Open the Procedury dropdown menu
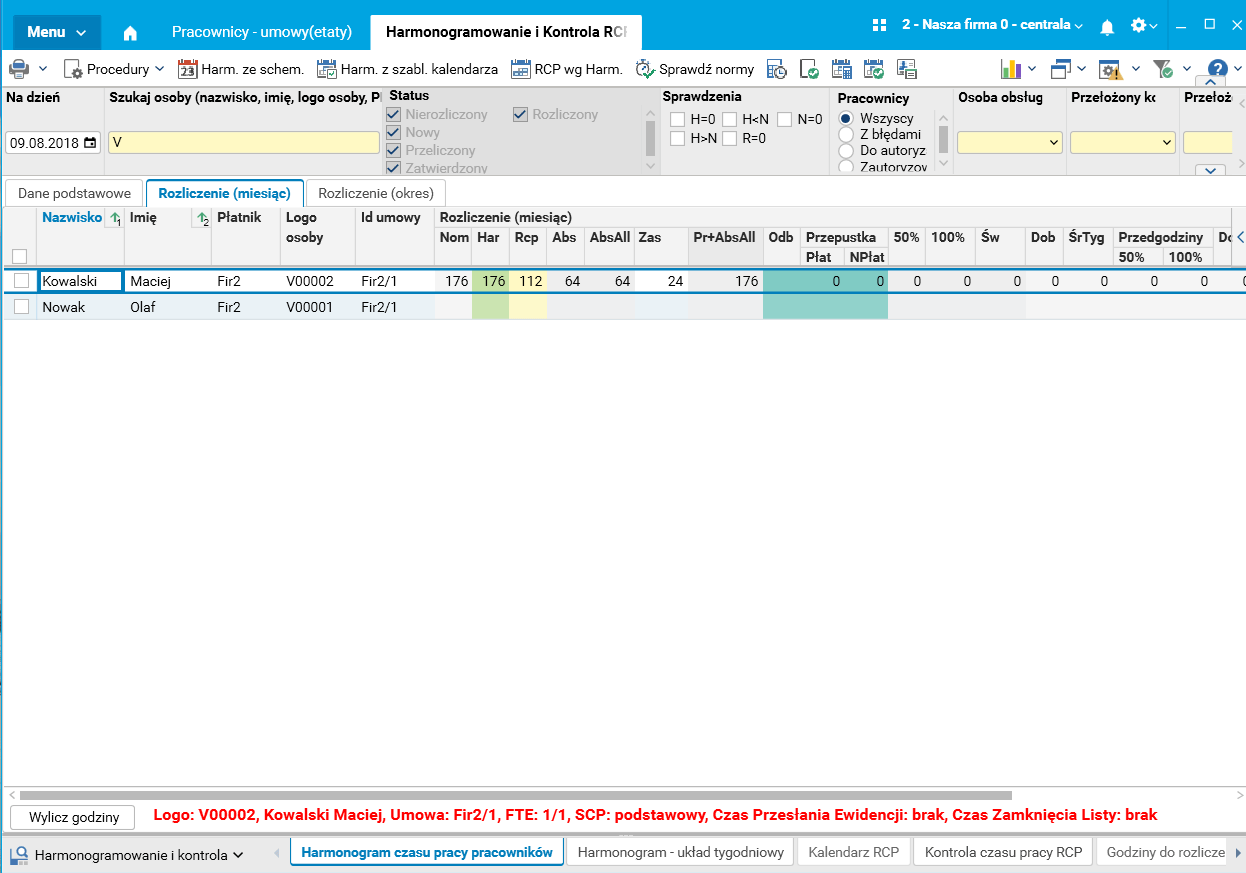The width and height of the screenshot is (1246, 873). (x=114, y=69)
